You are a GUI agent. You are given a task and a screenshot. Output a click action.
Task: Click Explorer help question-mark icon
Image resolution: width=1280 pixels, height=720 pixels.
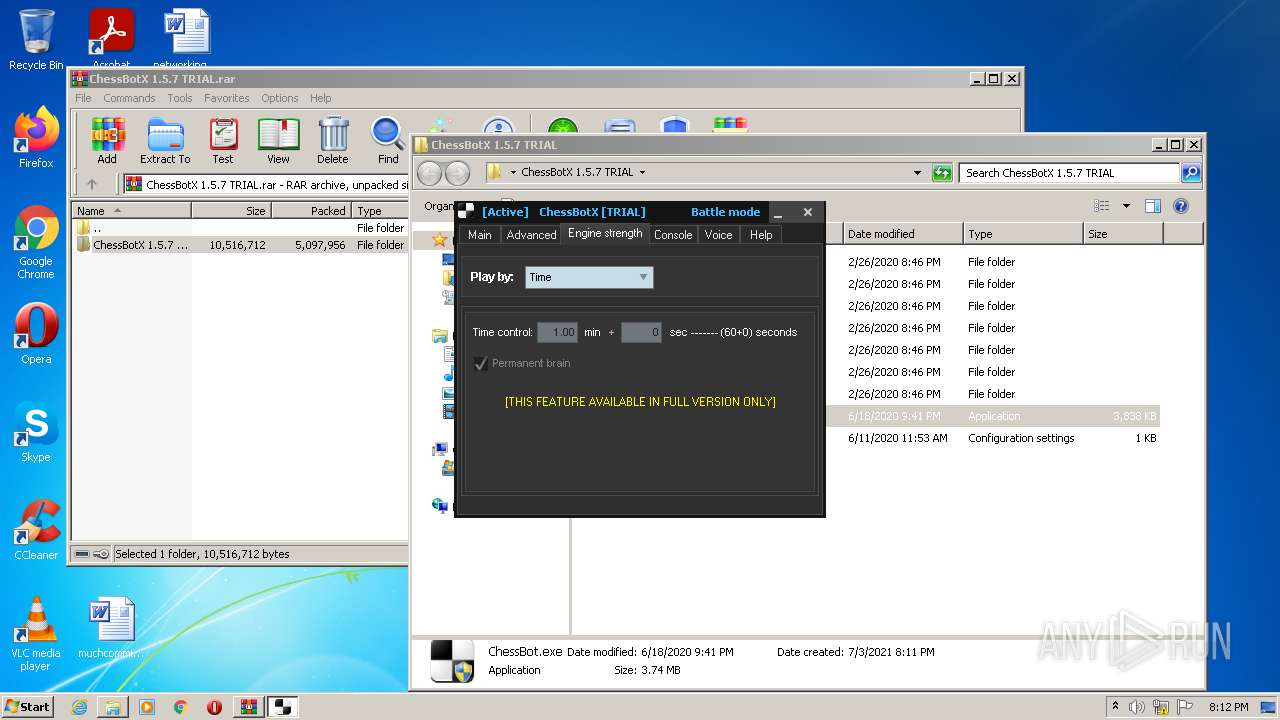(x=1180, y=206)
